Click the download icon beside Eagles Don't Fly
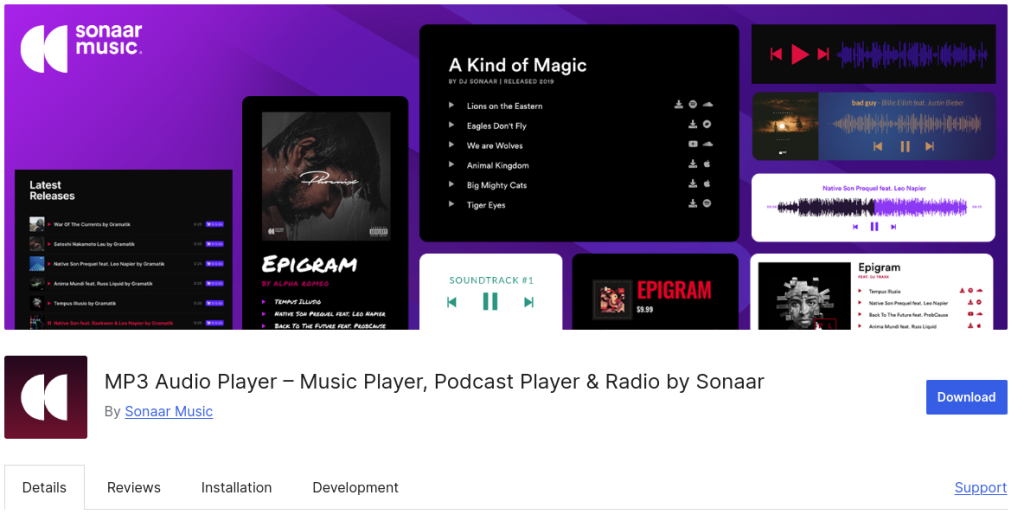The image size is (1024, 521). 693,124
